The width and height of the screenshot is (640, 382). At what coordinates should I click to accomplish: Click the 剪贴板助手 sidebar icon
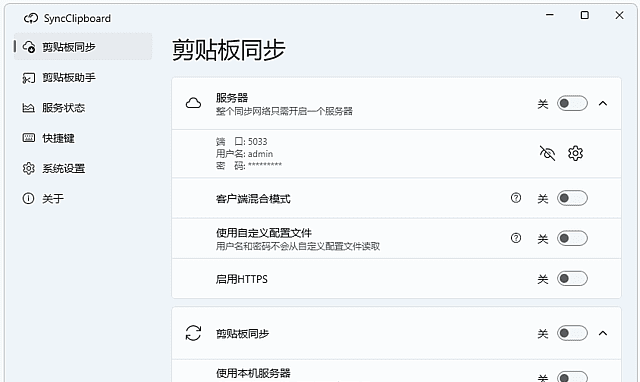coord(29,78)
